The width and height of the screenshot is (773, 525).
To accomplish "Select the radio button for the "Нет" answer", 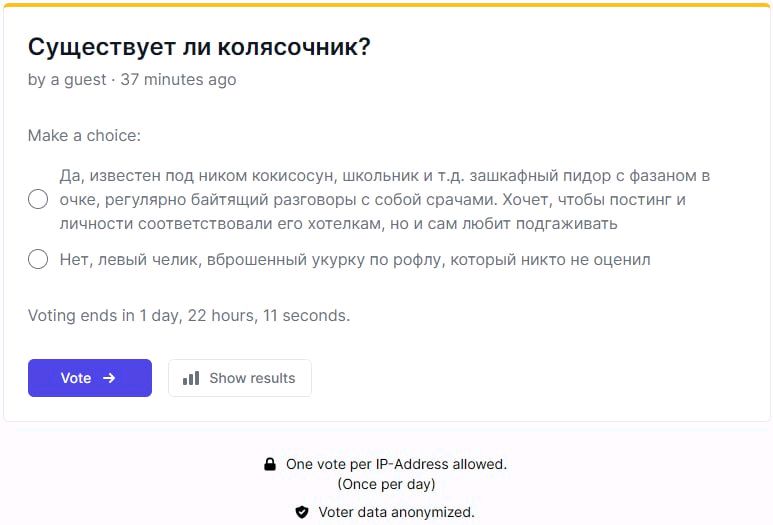I will tap(38, 260).
